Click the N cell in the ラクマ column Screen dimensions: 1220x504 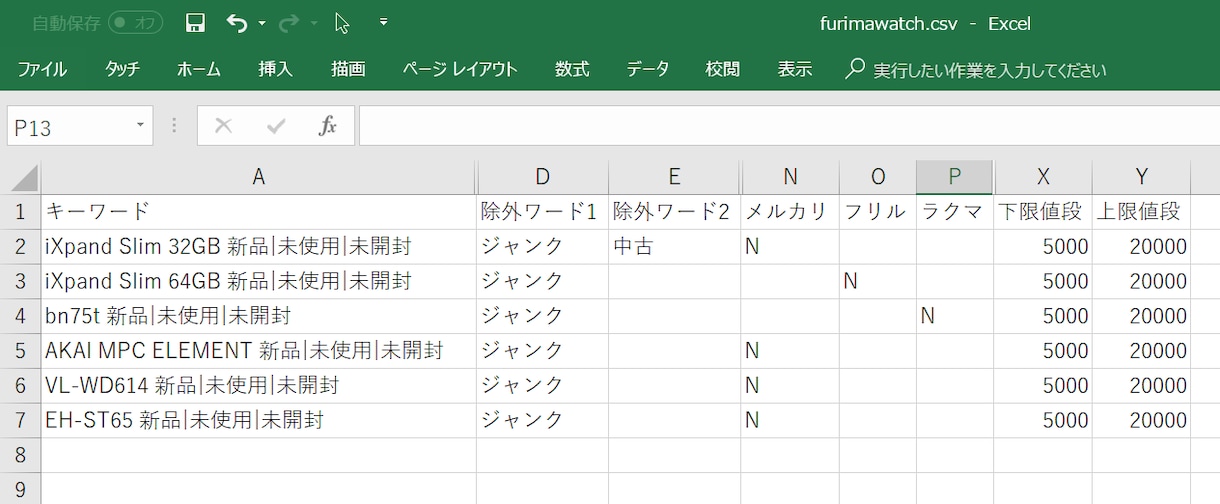(x=955, y=316)
